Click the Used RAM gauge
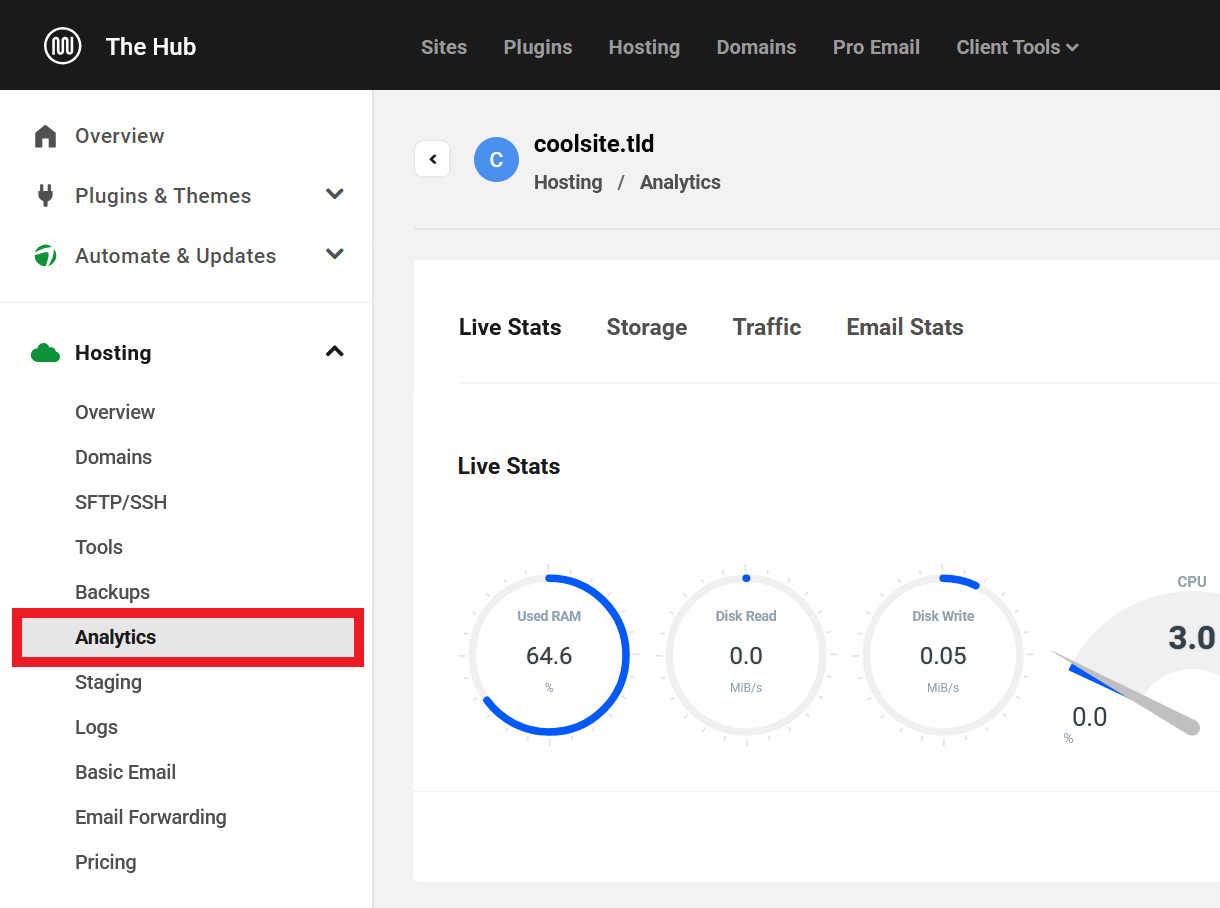 click(x=548, y=655)
